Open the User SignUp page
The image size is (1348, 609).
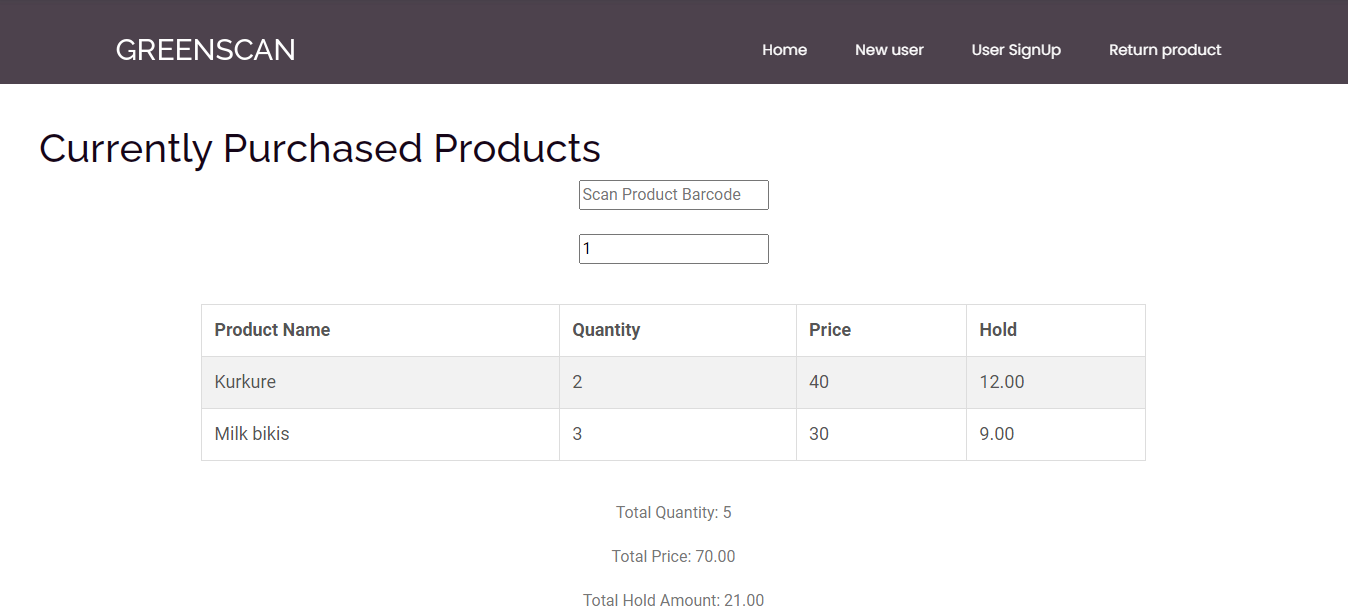(1016, 50)
